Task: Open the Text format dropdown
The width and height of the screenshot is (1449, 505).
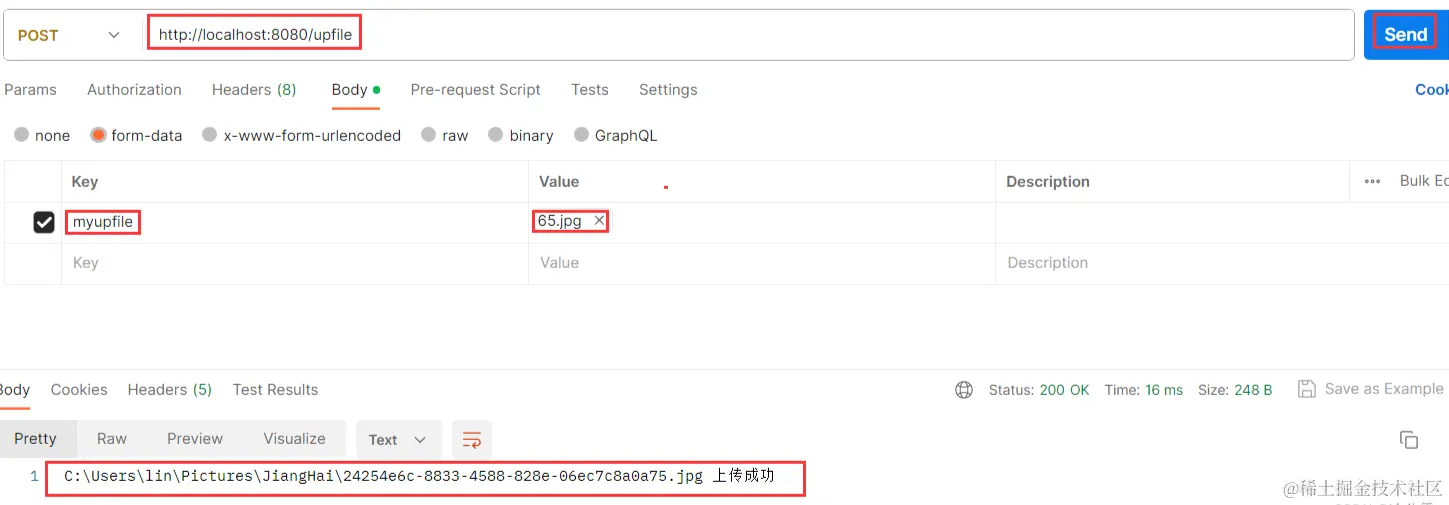Action: tap(398, 440)
